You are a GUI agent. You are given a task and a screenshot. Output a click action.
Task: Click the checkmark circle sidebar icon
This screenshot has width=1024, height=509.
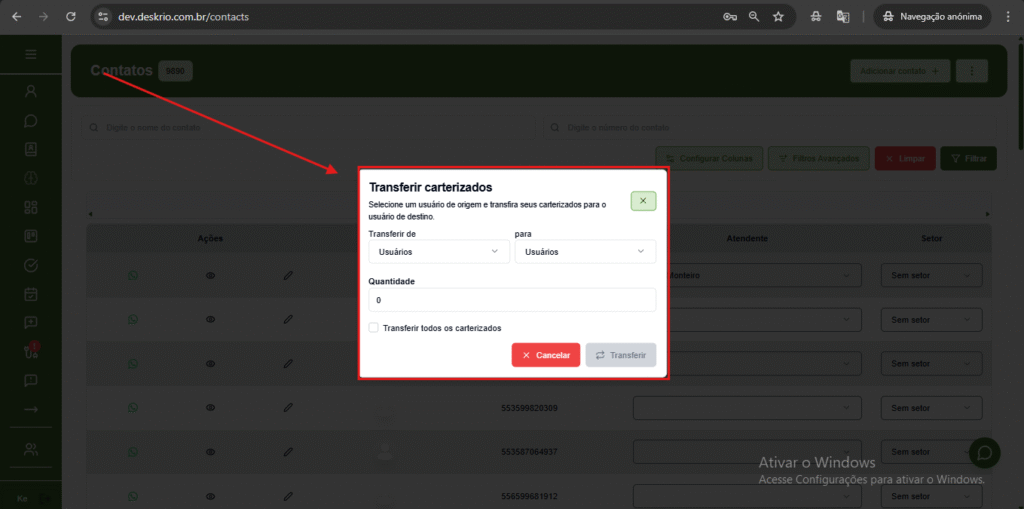[31, 265]
